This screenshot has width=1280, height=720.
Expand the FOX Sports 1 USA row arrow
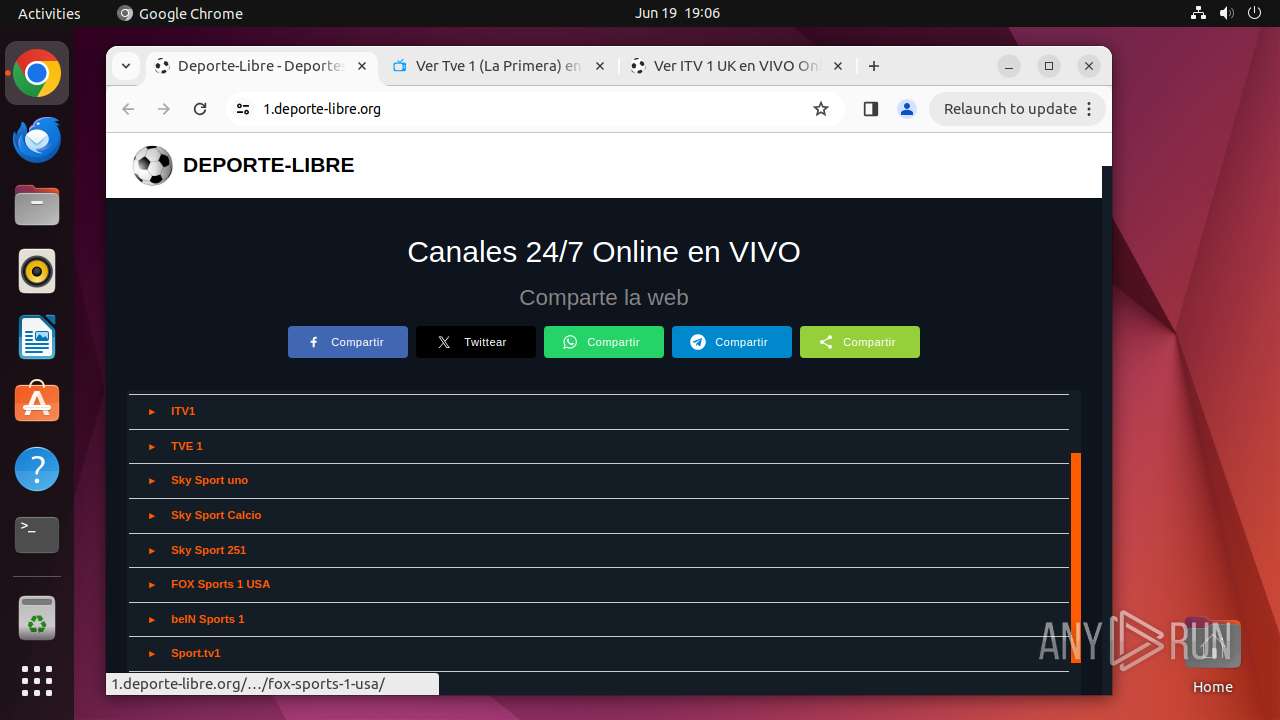(152, 585)
